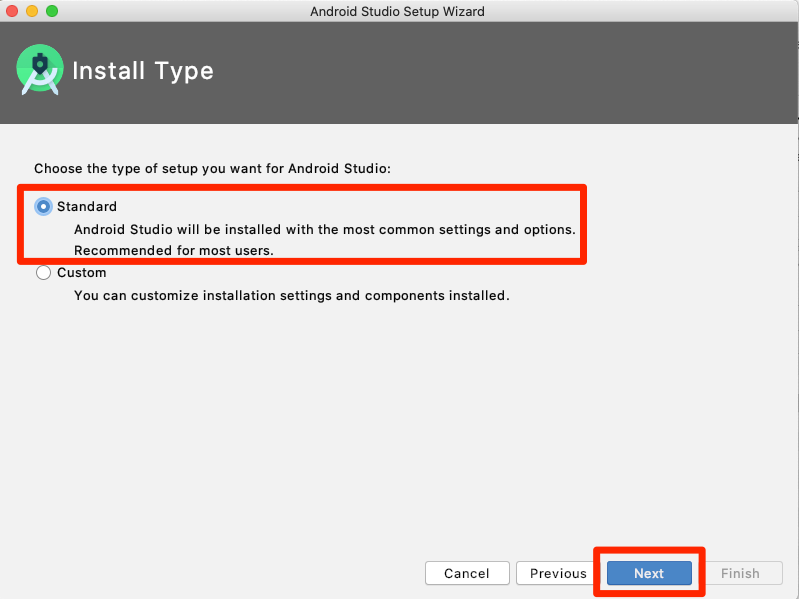Image resolution: width=799 pixels, height=599 pixels.
Task: Click the 'Custom' option label
Action: [82, 273]
